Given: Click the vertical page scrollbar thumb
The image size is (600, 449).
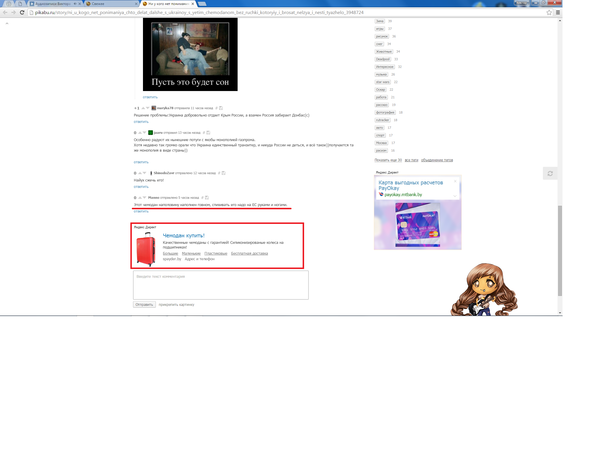Looking at the screenshot, I should tap(560, 251).
